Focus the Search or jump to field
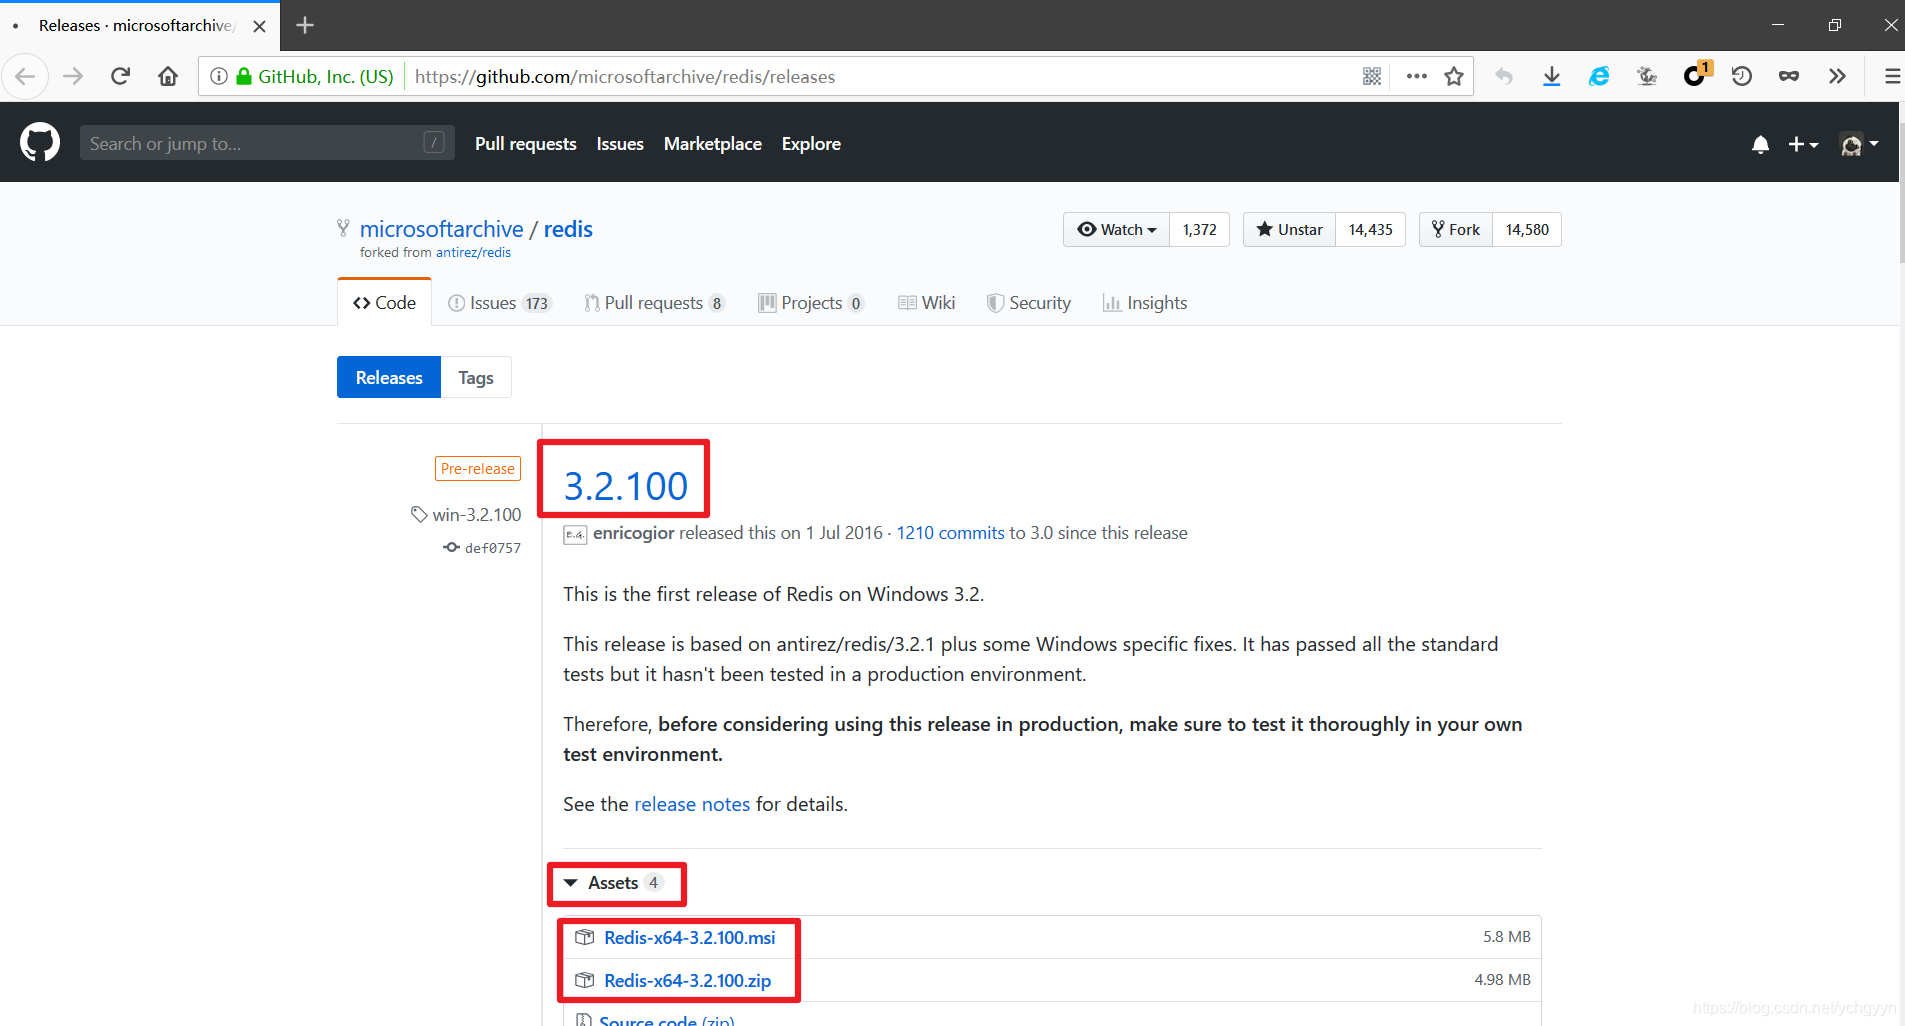1905x1026 pixels. pos(267,143)
